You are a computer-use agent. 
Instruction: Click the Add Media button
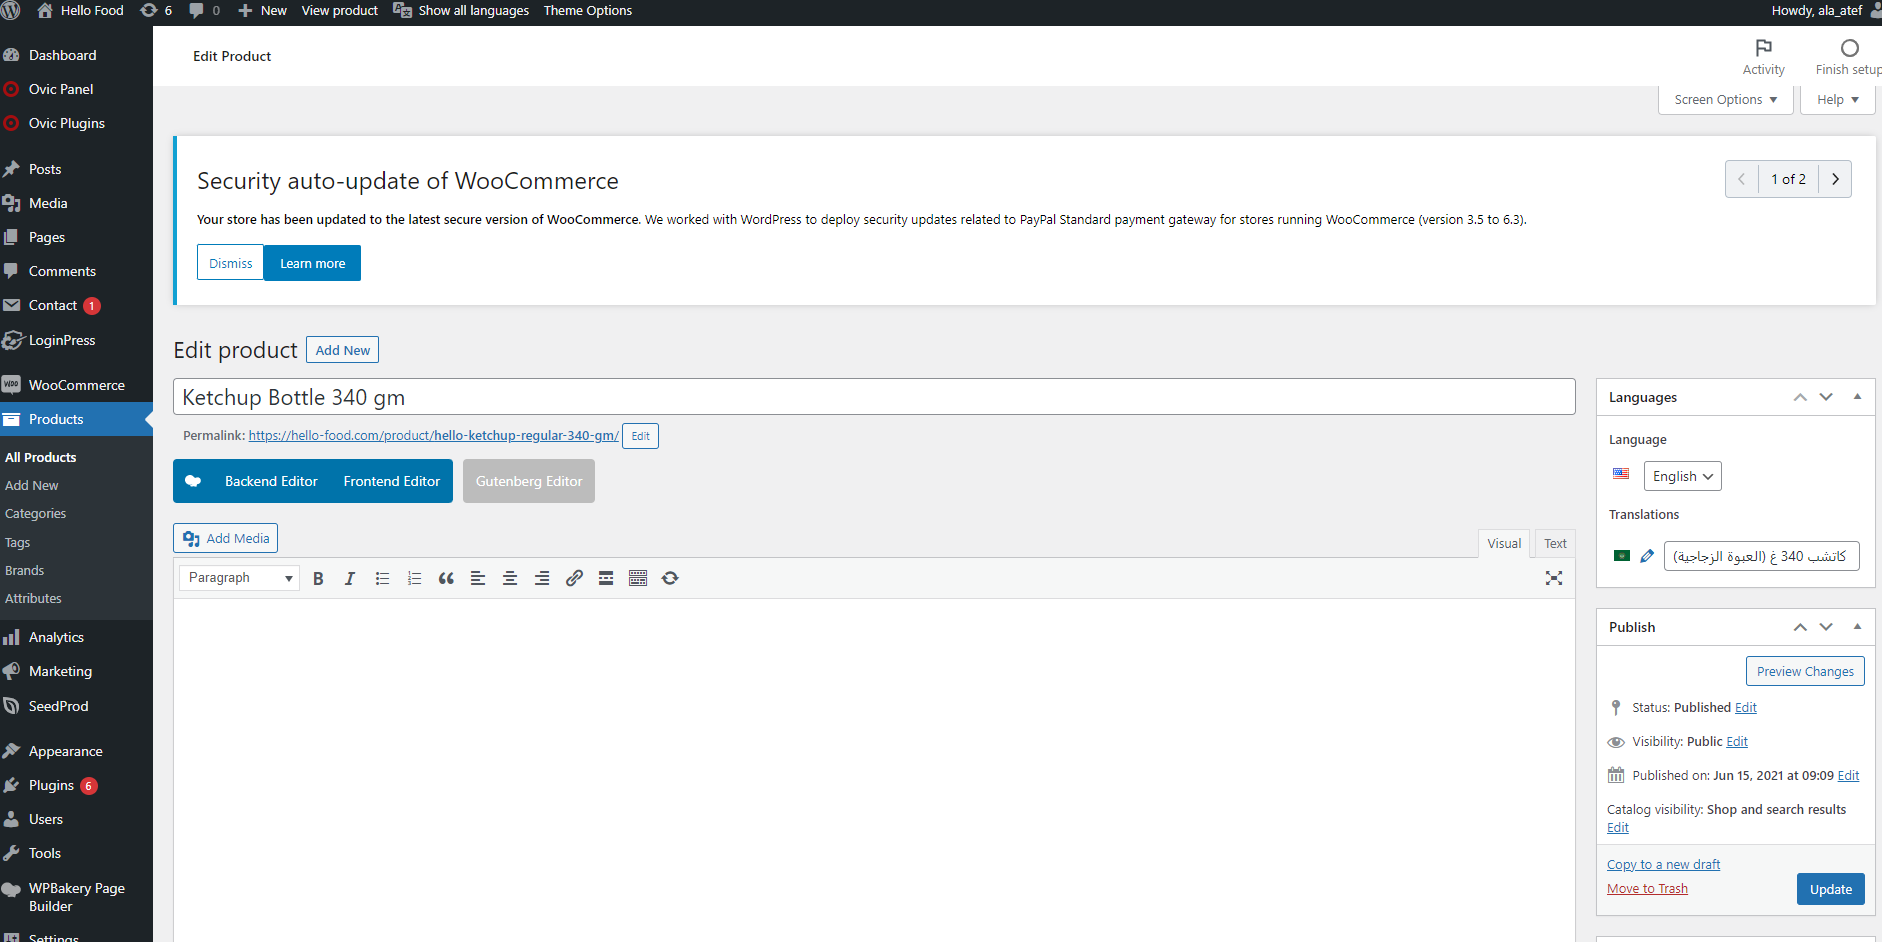[x=225, y=538]
